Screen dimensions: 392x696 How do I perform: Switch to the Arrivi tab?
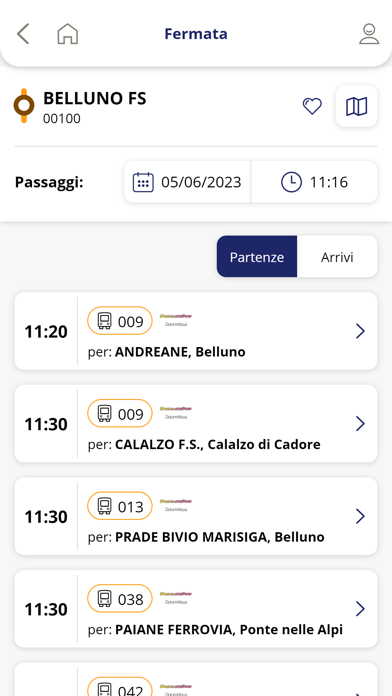337,257
